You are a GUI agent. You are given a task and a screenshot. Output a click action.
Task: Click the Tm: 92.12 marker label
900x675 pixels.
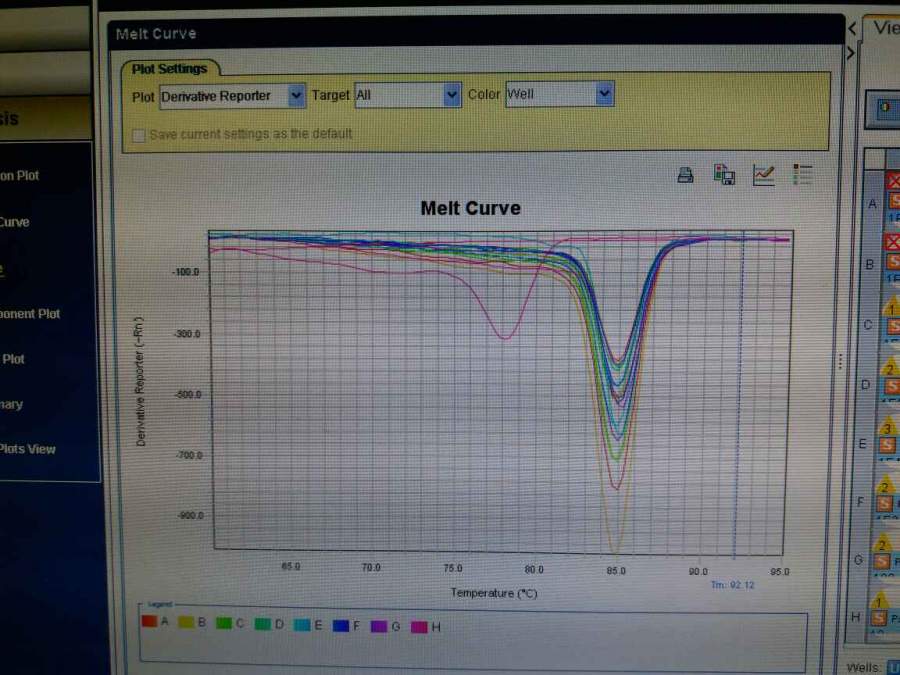[x=732, y=585]
